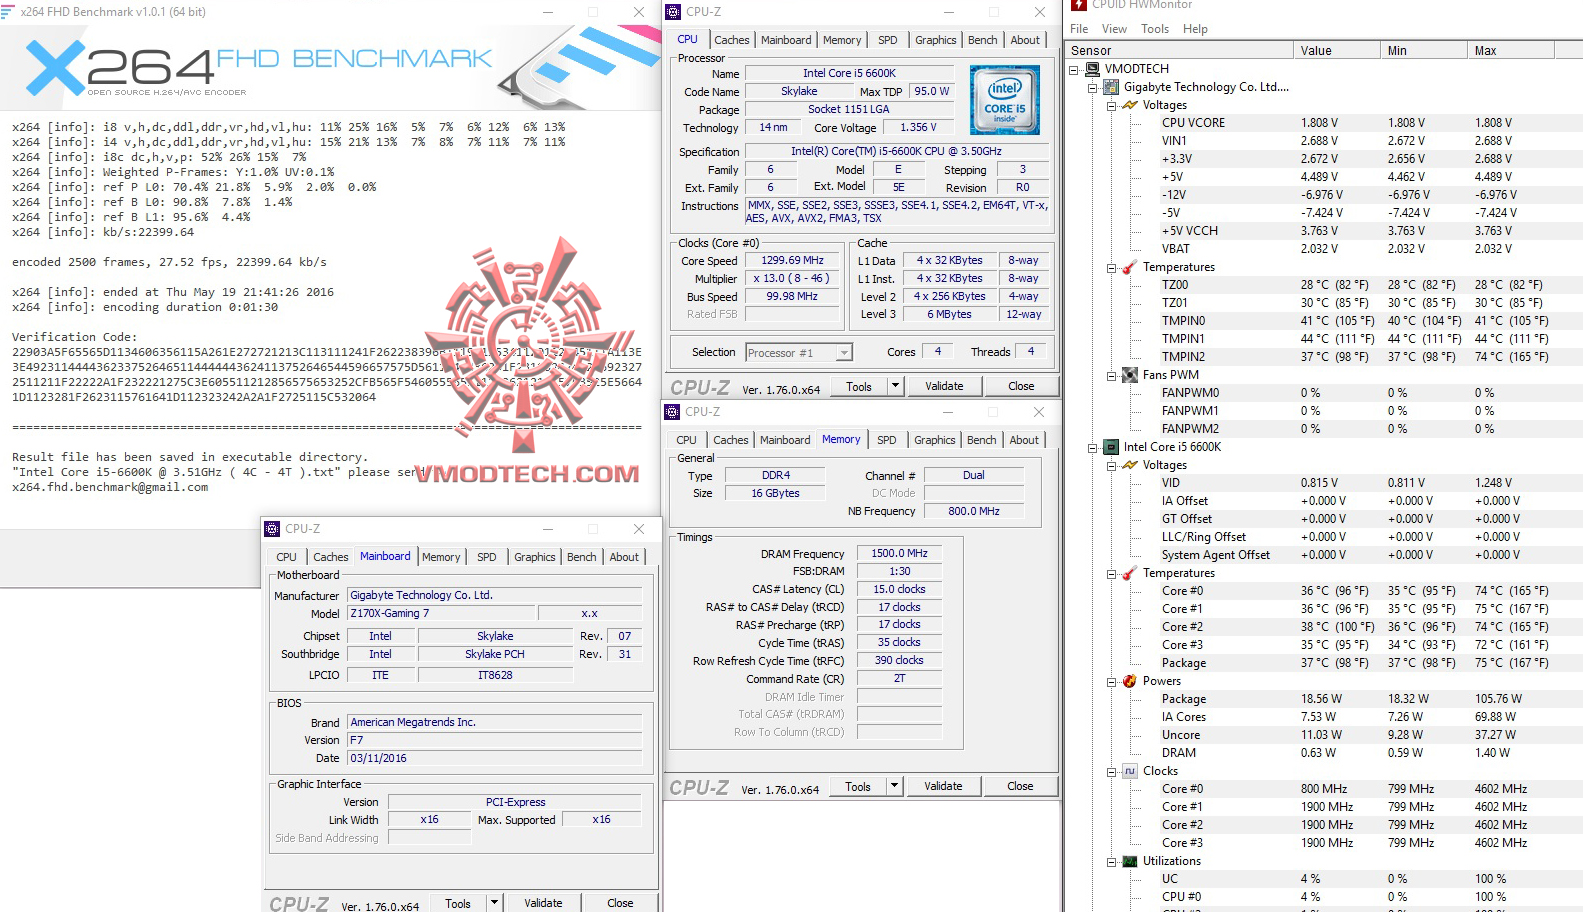This screenshot has height=912, width=1583.
Task: Click the Utilizations icon in HWMonitor tree
Action: (x=1130, y=861)
